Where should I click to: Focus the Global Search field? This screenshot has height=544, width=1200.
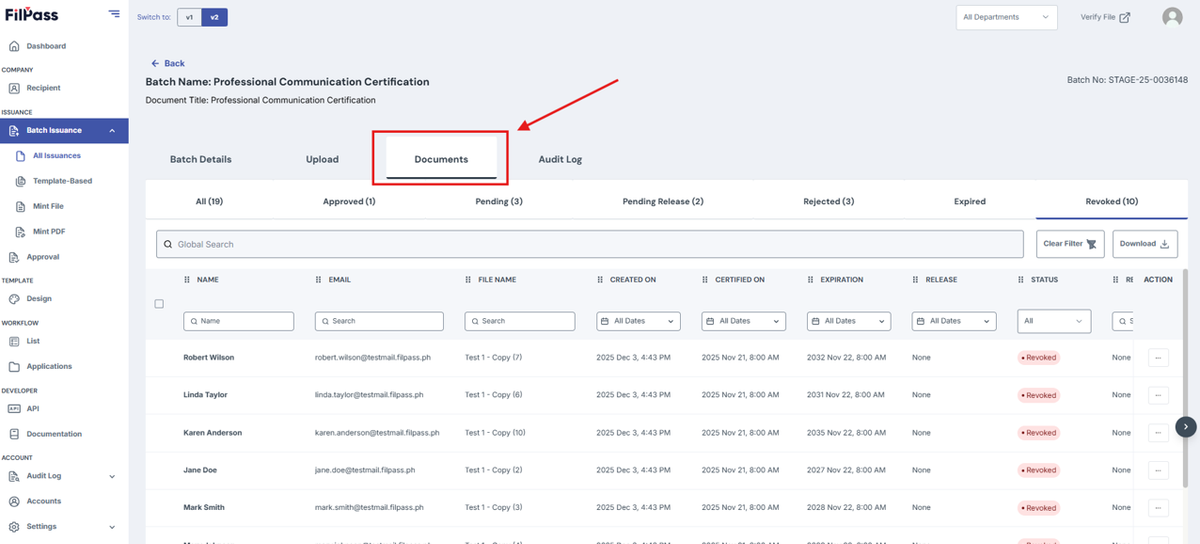pos(590,244)
